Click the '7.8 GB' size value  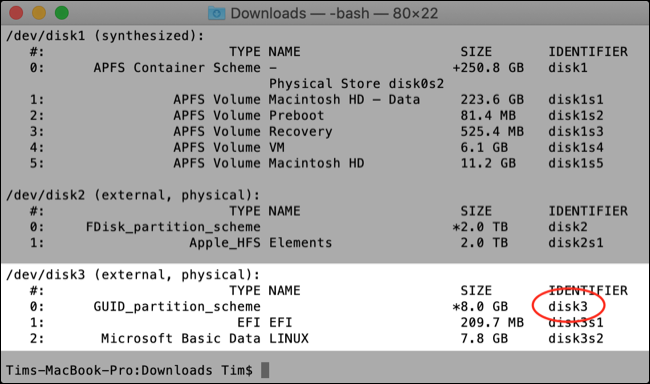(484, 339)
